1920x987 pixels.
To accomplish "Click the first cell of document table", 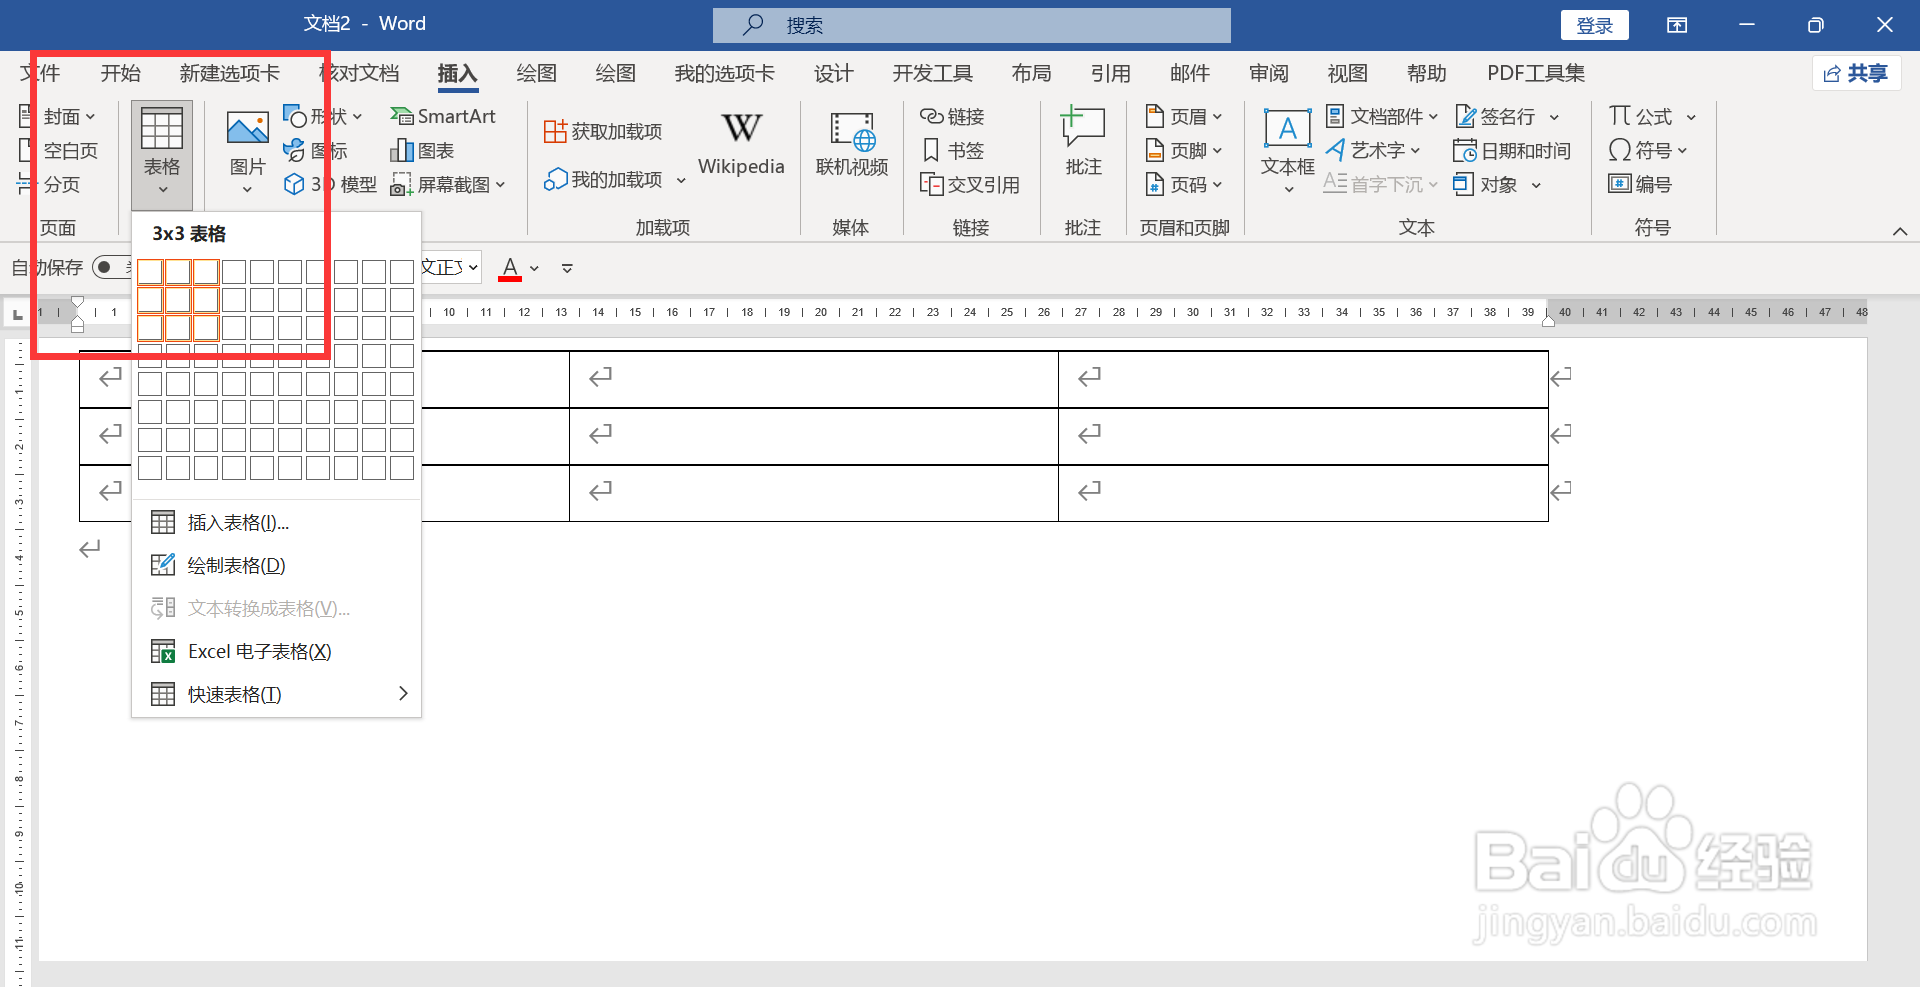I will pos(106,379).
